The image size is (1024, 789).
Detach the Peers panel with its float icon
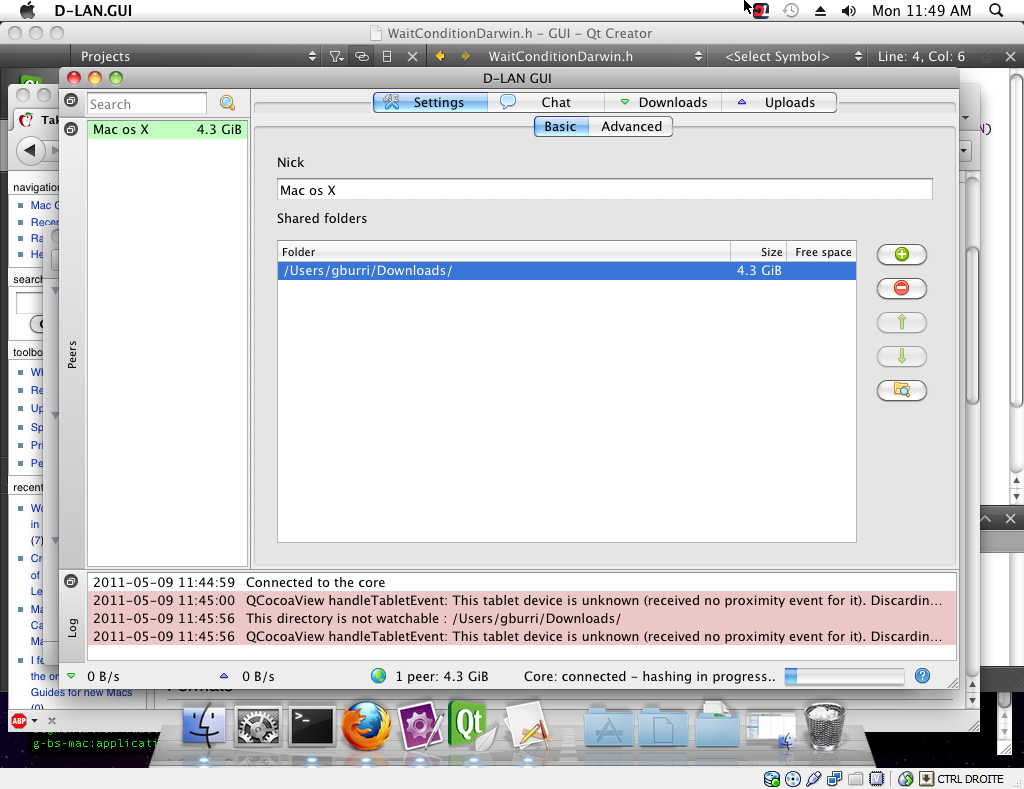71,129
